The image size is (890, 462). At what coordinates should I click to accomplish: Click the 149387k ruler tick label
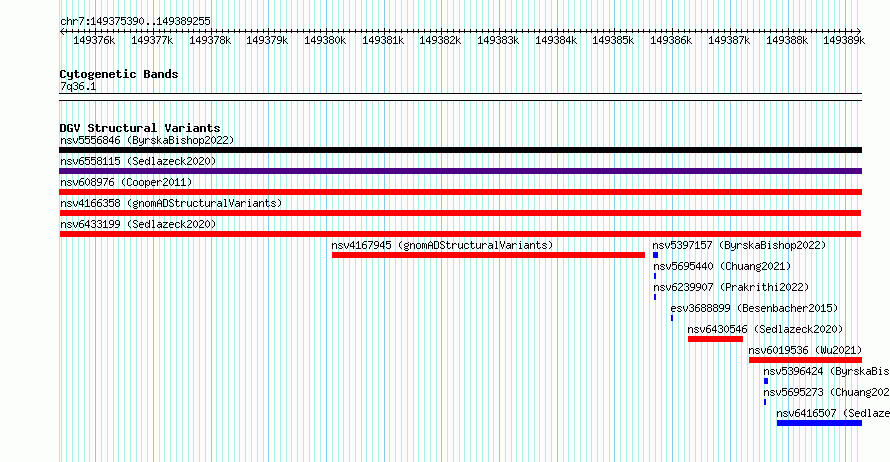click(x=729, y=41)
